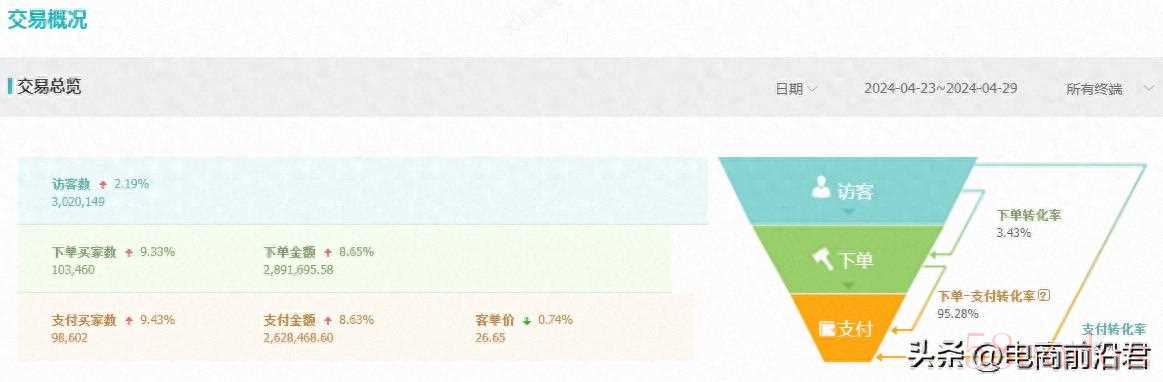The width and height of the screenshot is (1163, 382).
Task: Select the date range 2024-04-23~2024-04-29
Action: (x=940, y=88)
